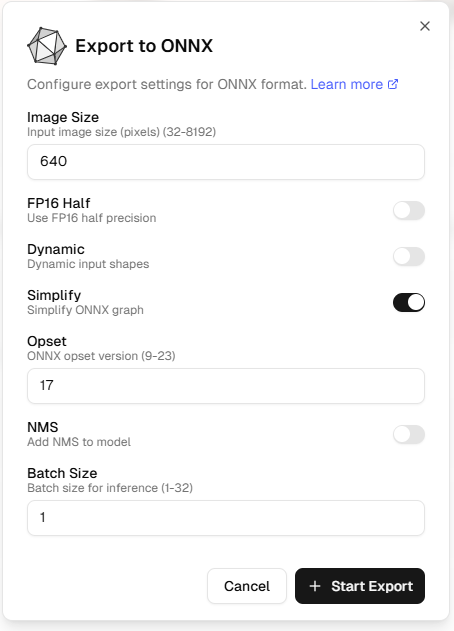Click the ONNX polyhedron logo icon
This screenshot has width=454, height=631.
point(47,46)
